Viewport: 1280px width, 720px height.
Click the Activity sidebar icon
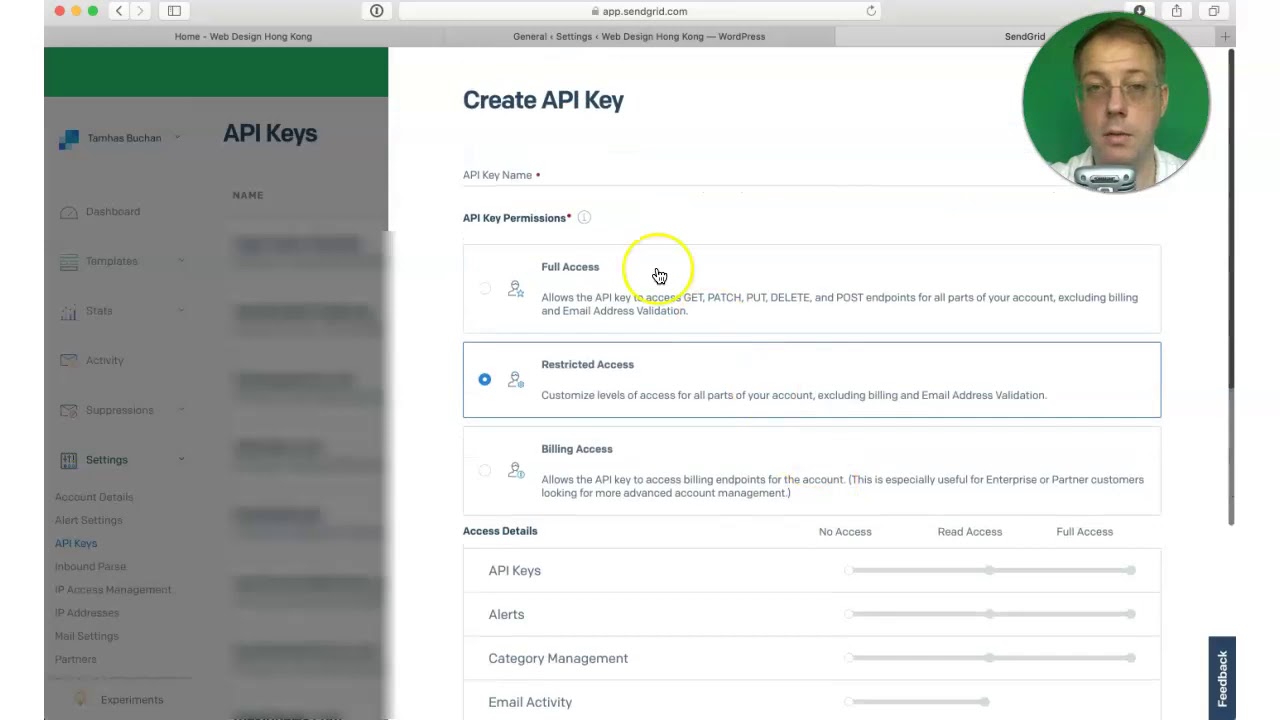[68, 361]
